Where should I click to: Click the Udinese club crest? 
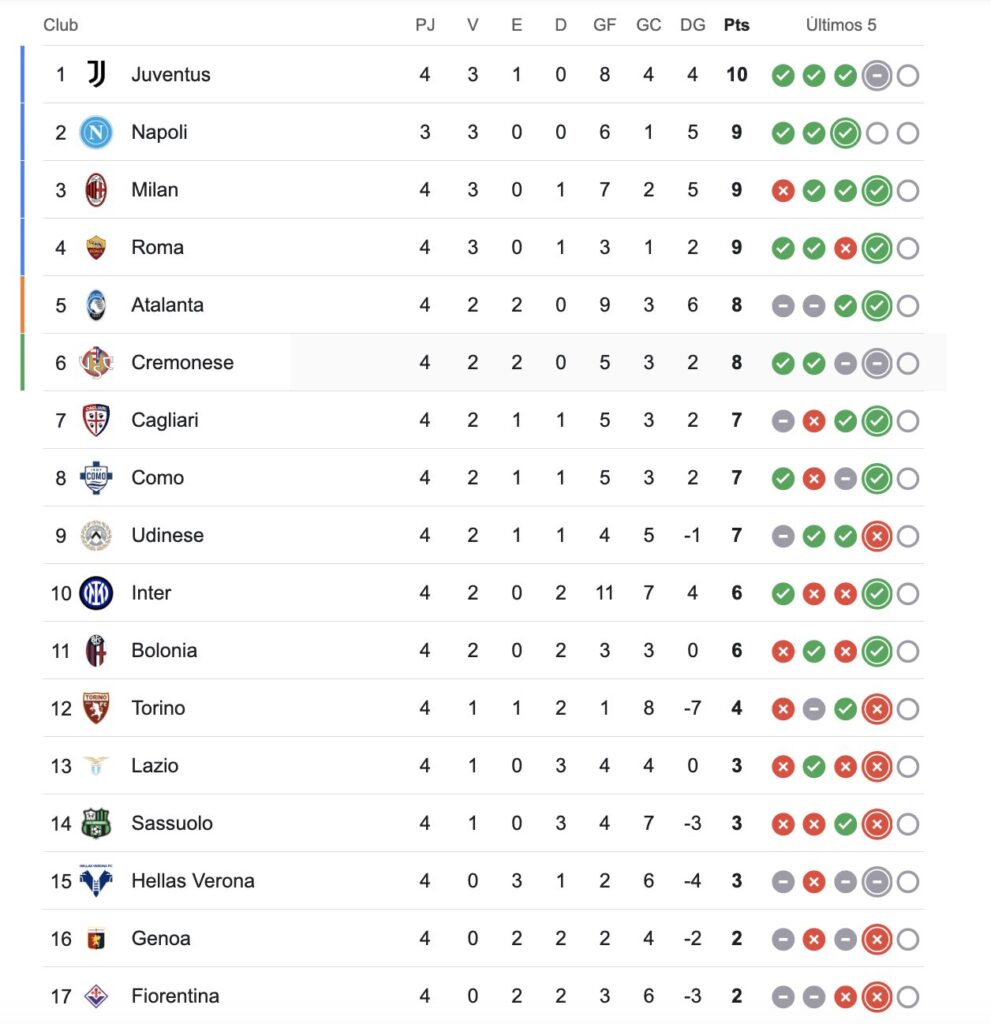[96, 535]
